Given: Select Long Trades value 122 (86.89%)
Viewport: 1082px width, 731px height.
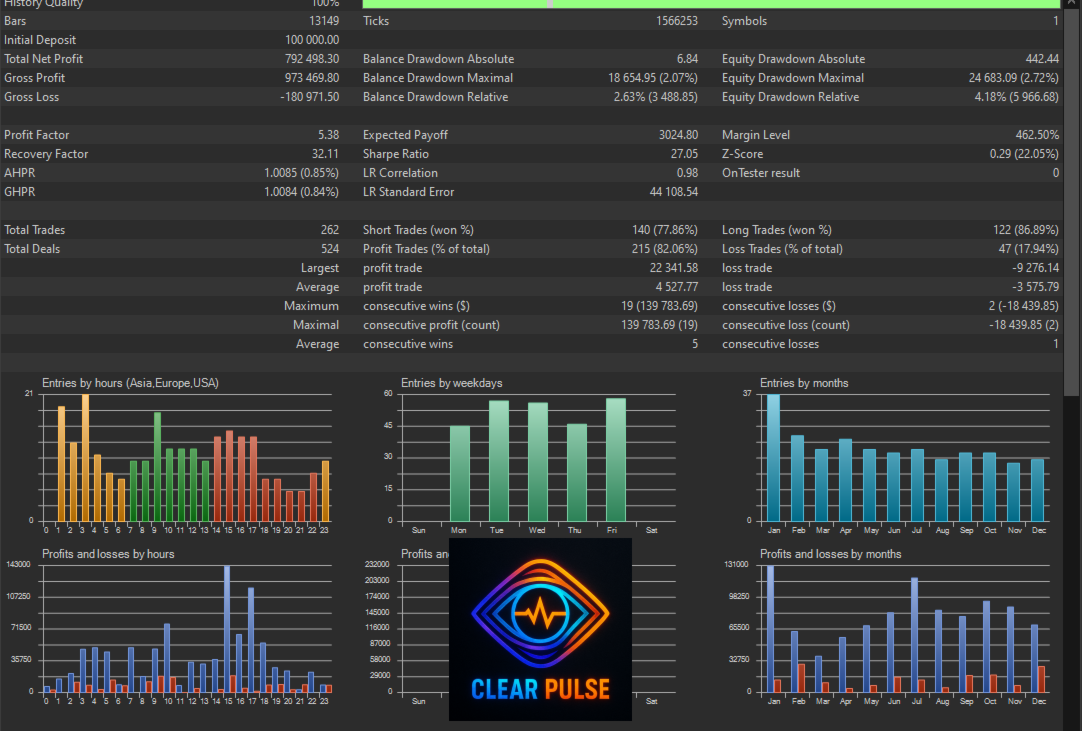Looking at the screenshot, I should coord(1026,230).
